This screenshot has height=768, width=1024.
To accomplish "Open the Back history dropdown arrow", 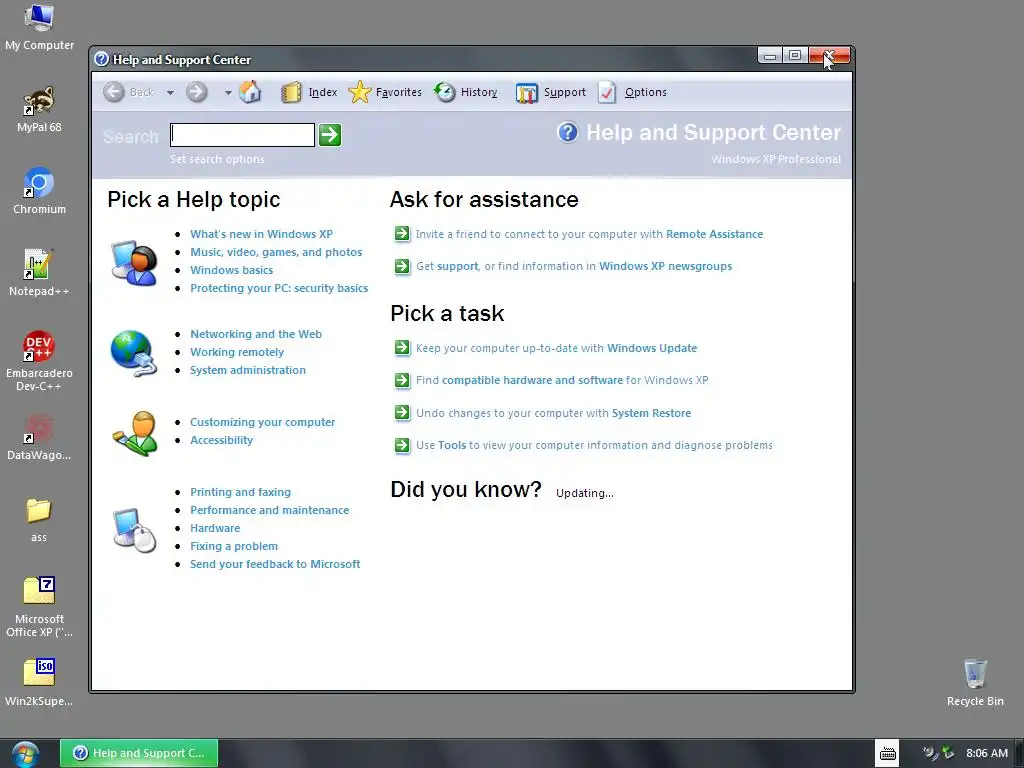I will (170, 93).
